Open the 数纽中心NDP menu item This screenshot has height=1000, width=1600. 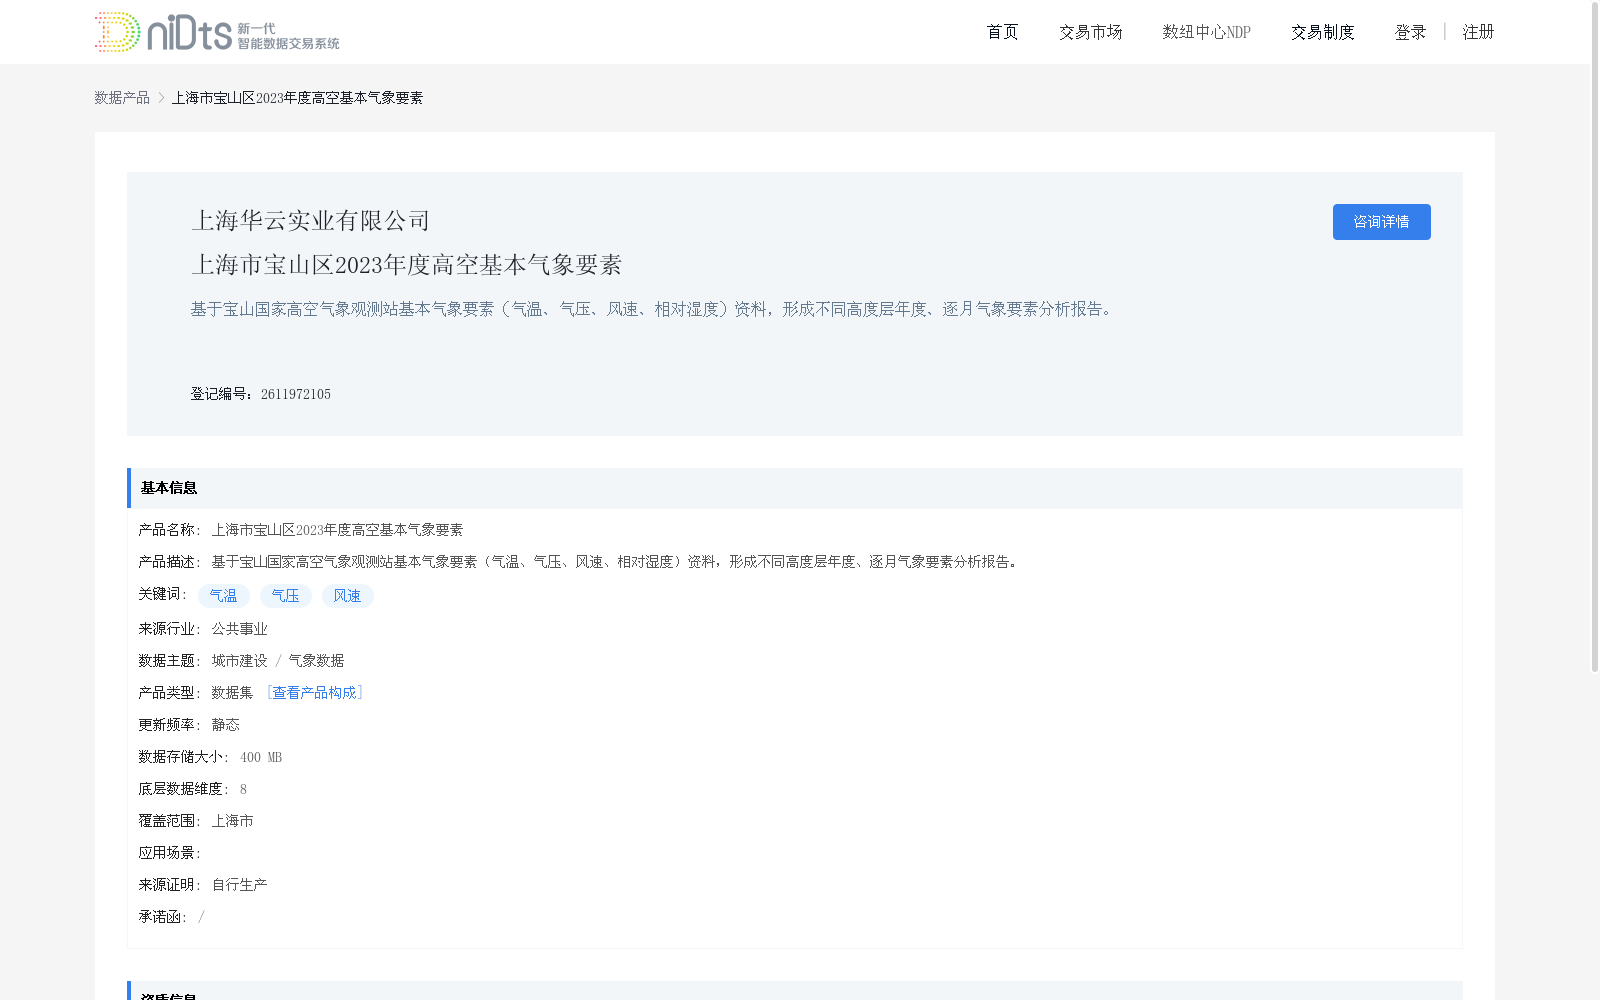point(1206,32)
